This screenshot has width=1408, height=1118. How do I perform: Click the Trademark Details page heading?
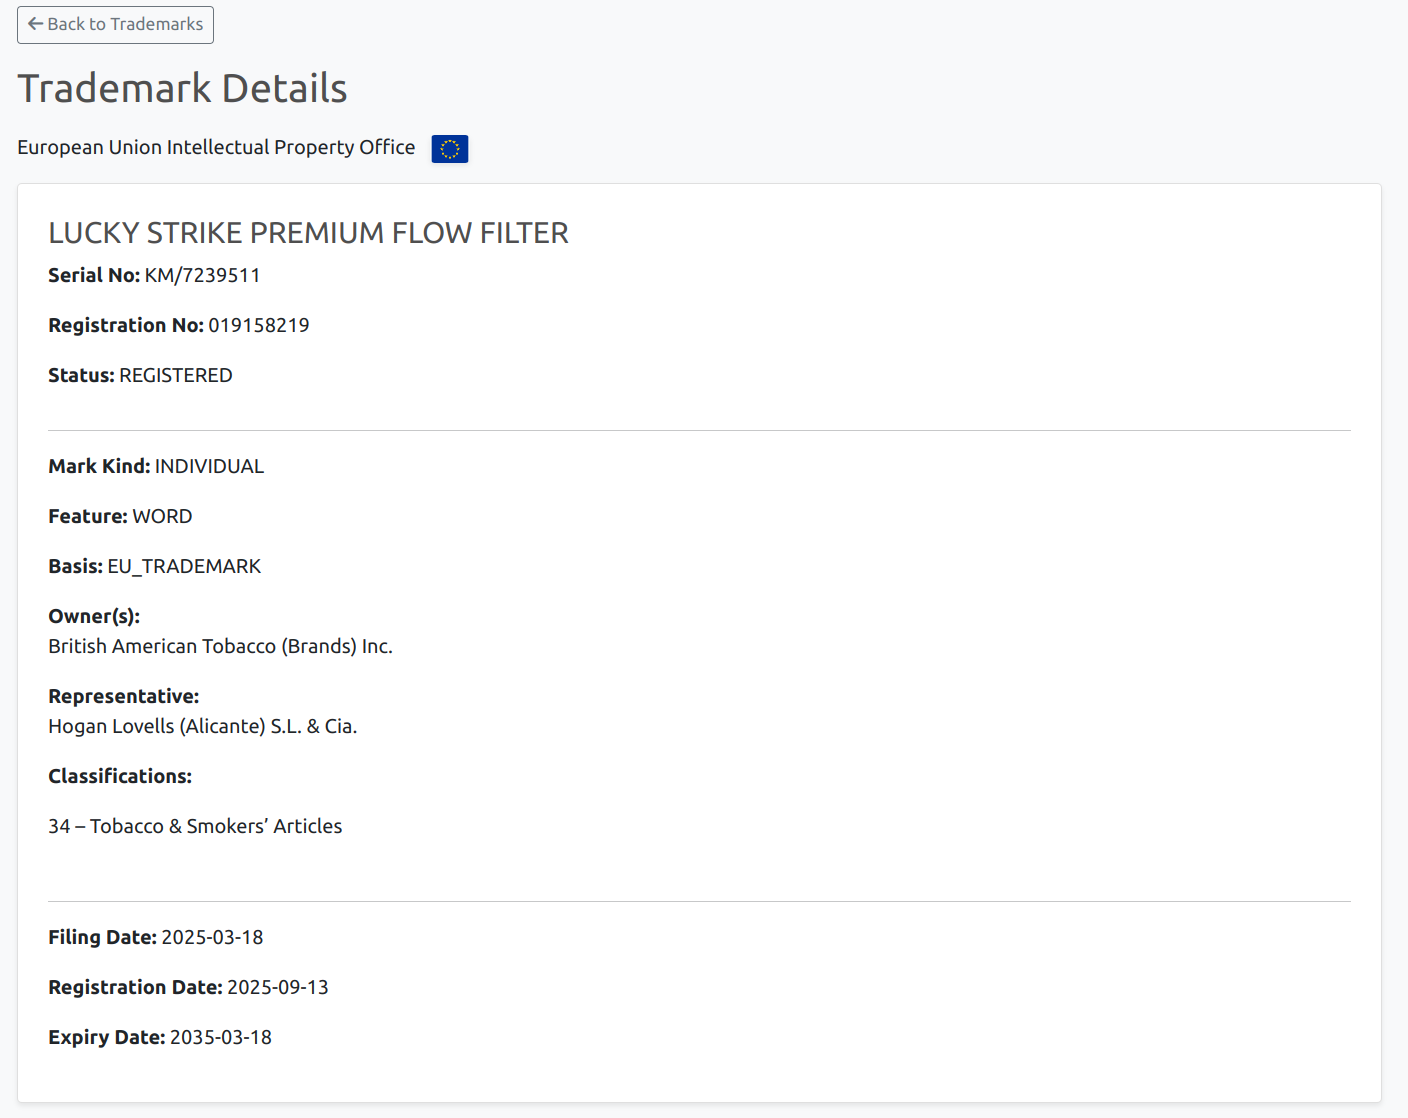[182, 89]
